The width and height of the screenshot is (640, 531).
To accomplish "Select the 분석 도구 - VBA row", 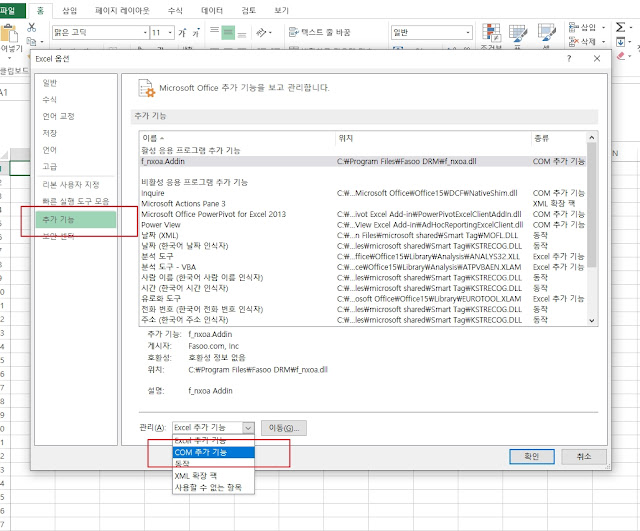I will click(363, 267).
